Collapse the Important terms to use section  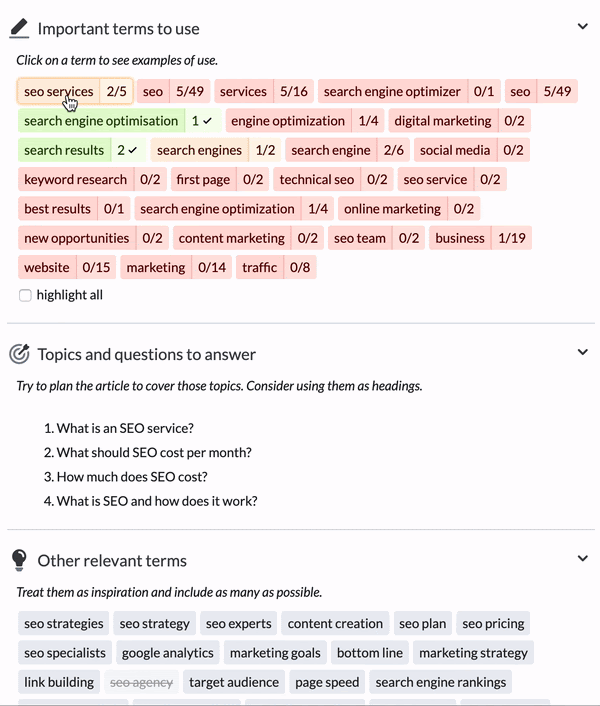tap(582, 27)
